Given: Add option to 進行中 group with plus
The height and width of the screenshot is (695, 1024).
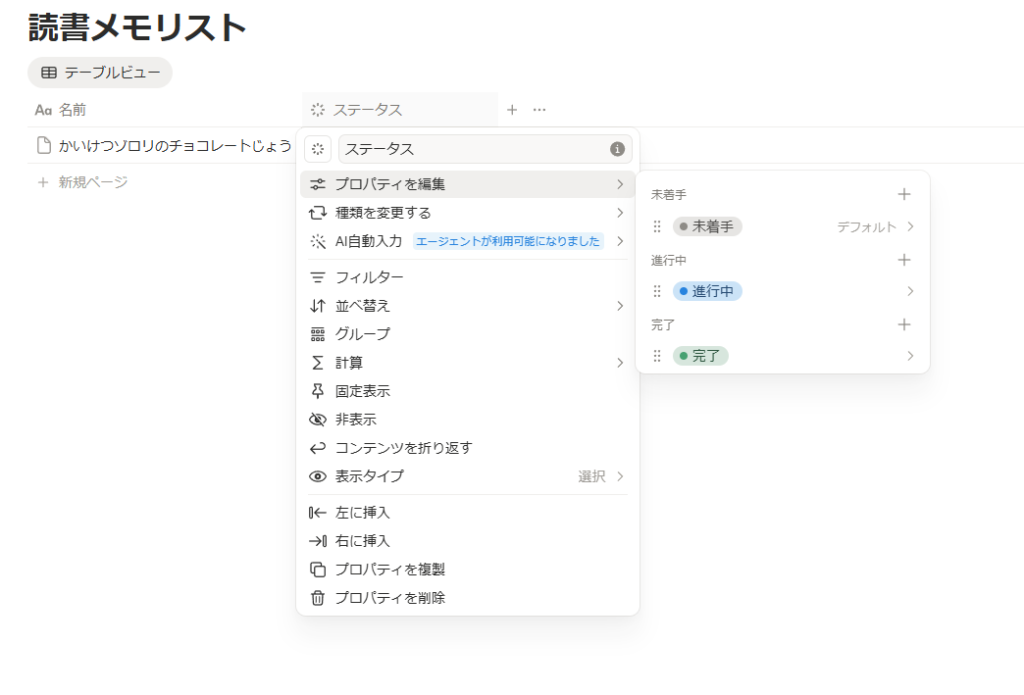Looking at the screenshot, I should [x=904, y=260].
